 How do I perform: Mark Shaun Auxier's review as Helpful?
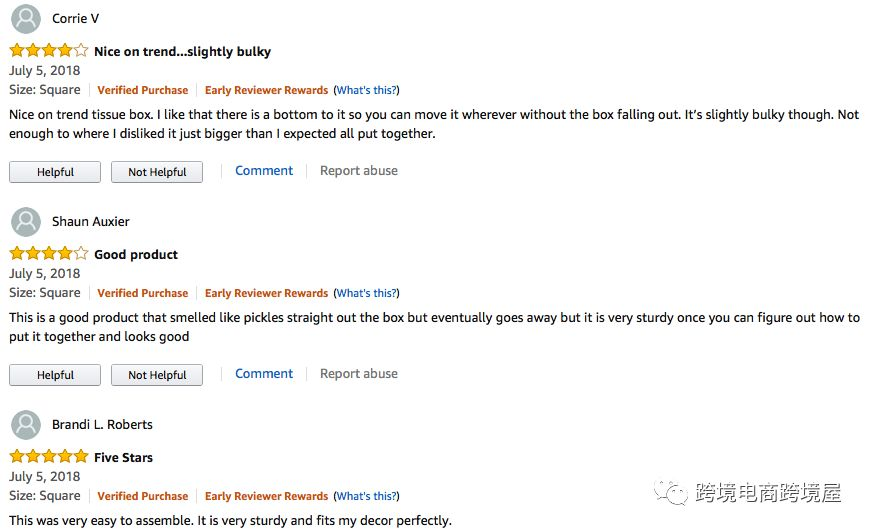[55, 375]
